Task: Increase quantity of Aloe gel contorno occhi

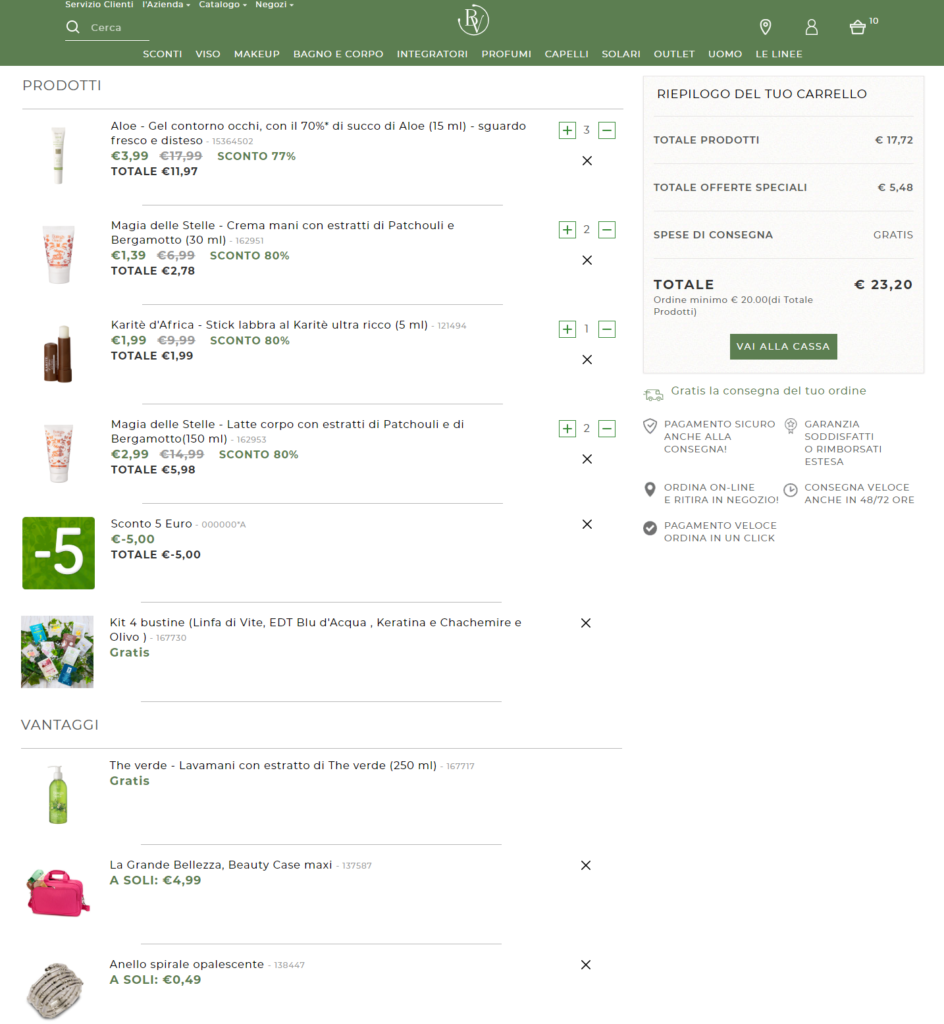Action: 567,130
